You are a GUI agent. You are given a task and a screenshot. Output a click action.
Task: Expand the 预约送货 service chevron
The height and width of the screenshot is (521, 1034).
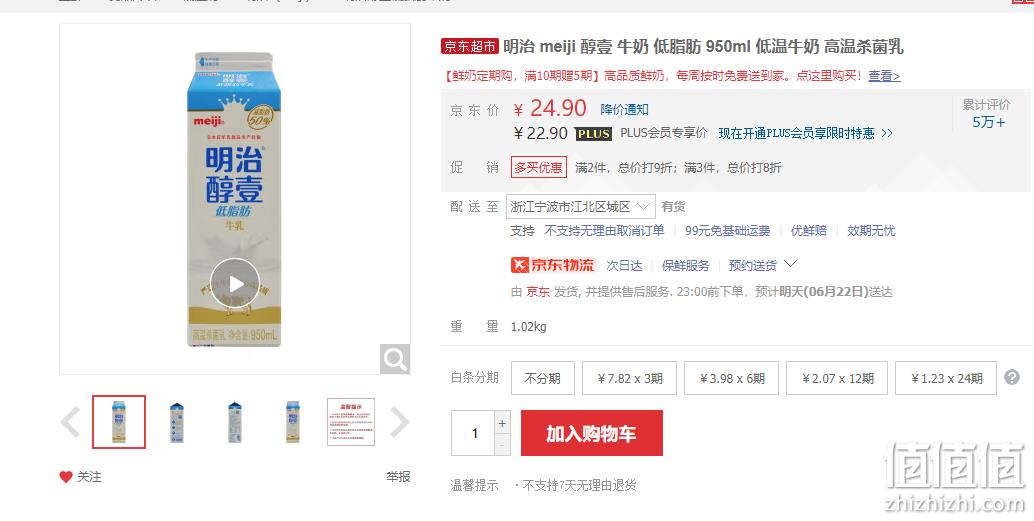pyautogui.click(x=791, y=264)
